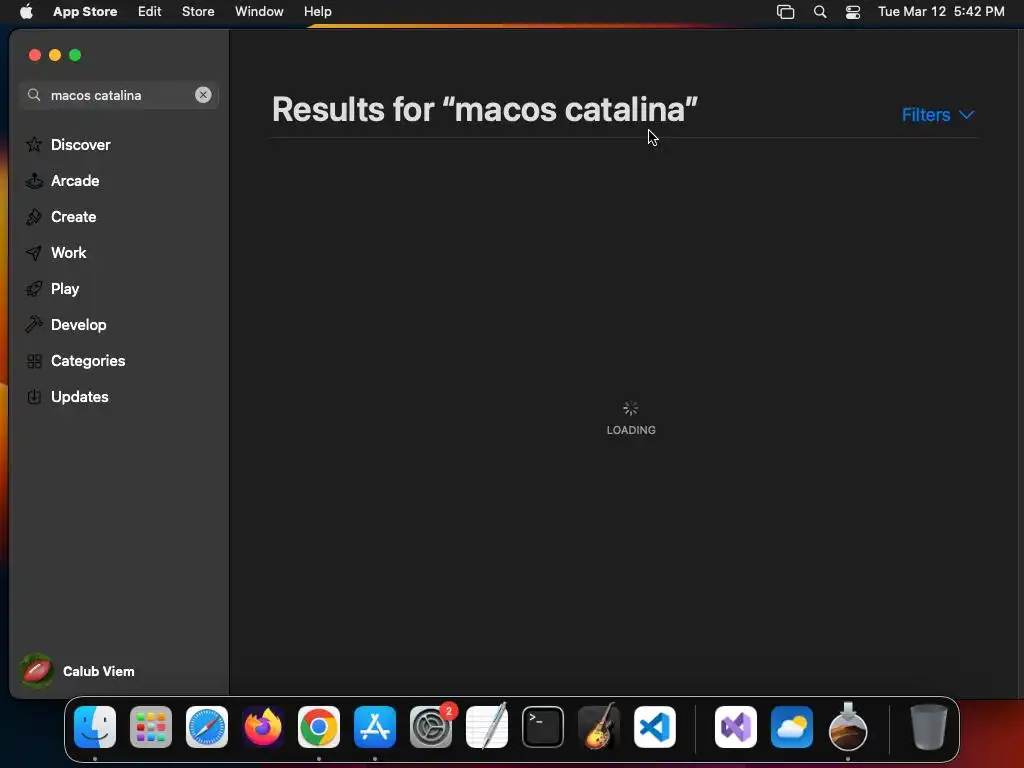This screenshot has height=768, width=1024.
Task: Launch GarageBand from the Dock
Action: click(599, 726)
